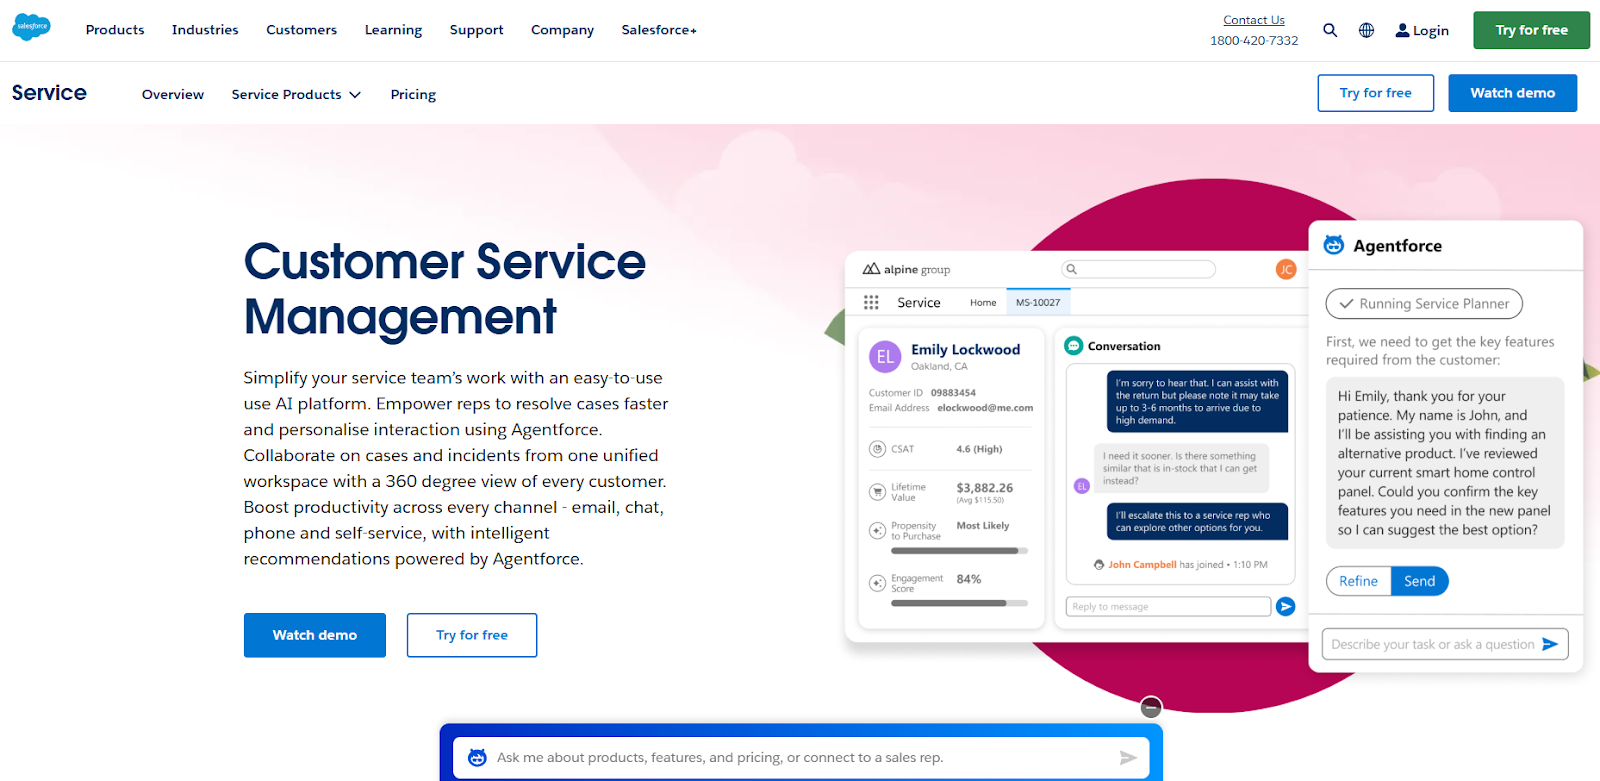Click the 1800-420-7332 phone number
Screen dimensions: 1600x781
pyautogui.click(x=1254, y=41)
